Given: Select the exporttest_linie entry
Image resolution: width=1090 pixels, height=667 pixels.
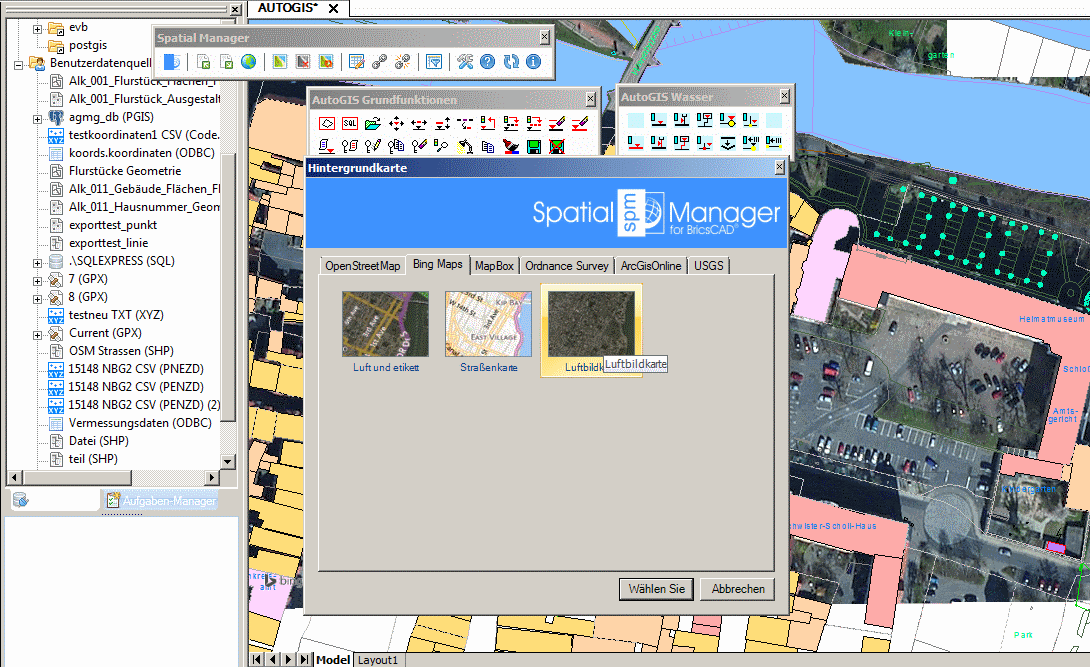Looking at the screenshot, I should [x=108, y=243].
